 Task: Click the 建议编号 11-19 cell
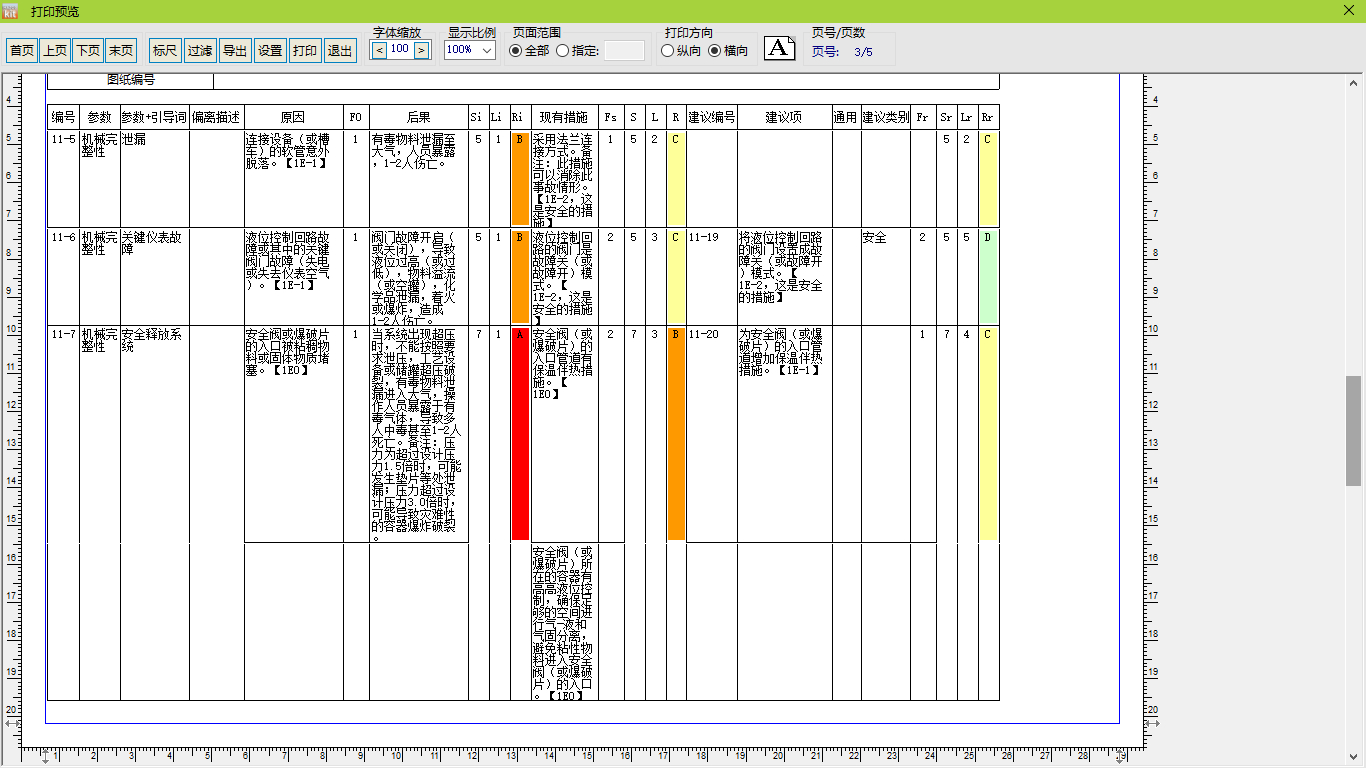(712, 276)
